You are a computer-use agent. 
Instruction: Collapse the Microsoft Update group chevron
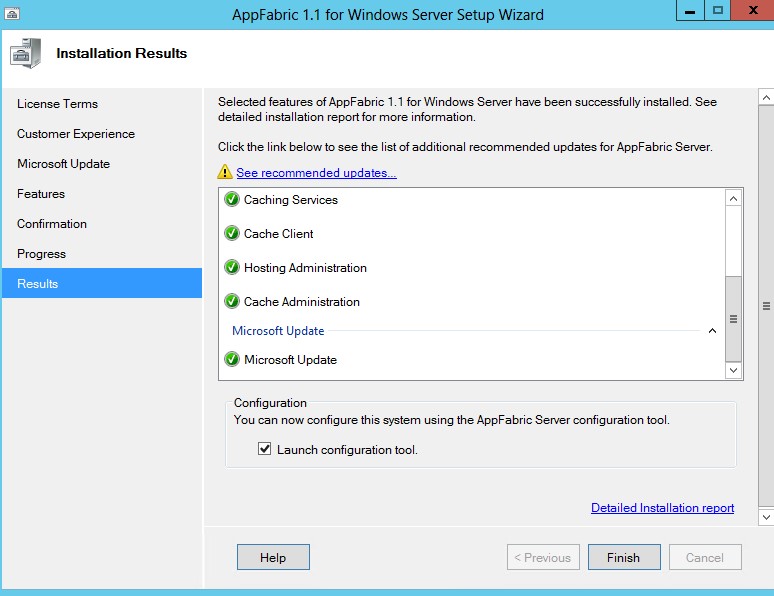click(x=712, y=331)
